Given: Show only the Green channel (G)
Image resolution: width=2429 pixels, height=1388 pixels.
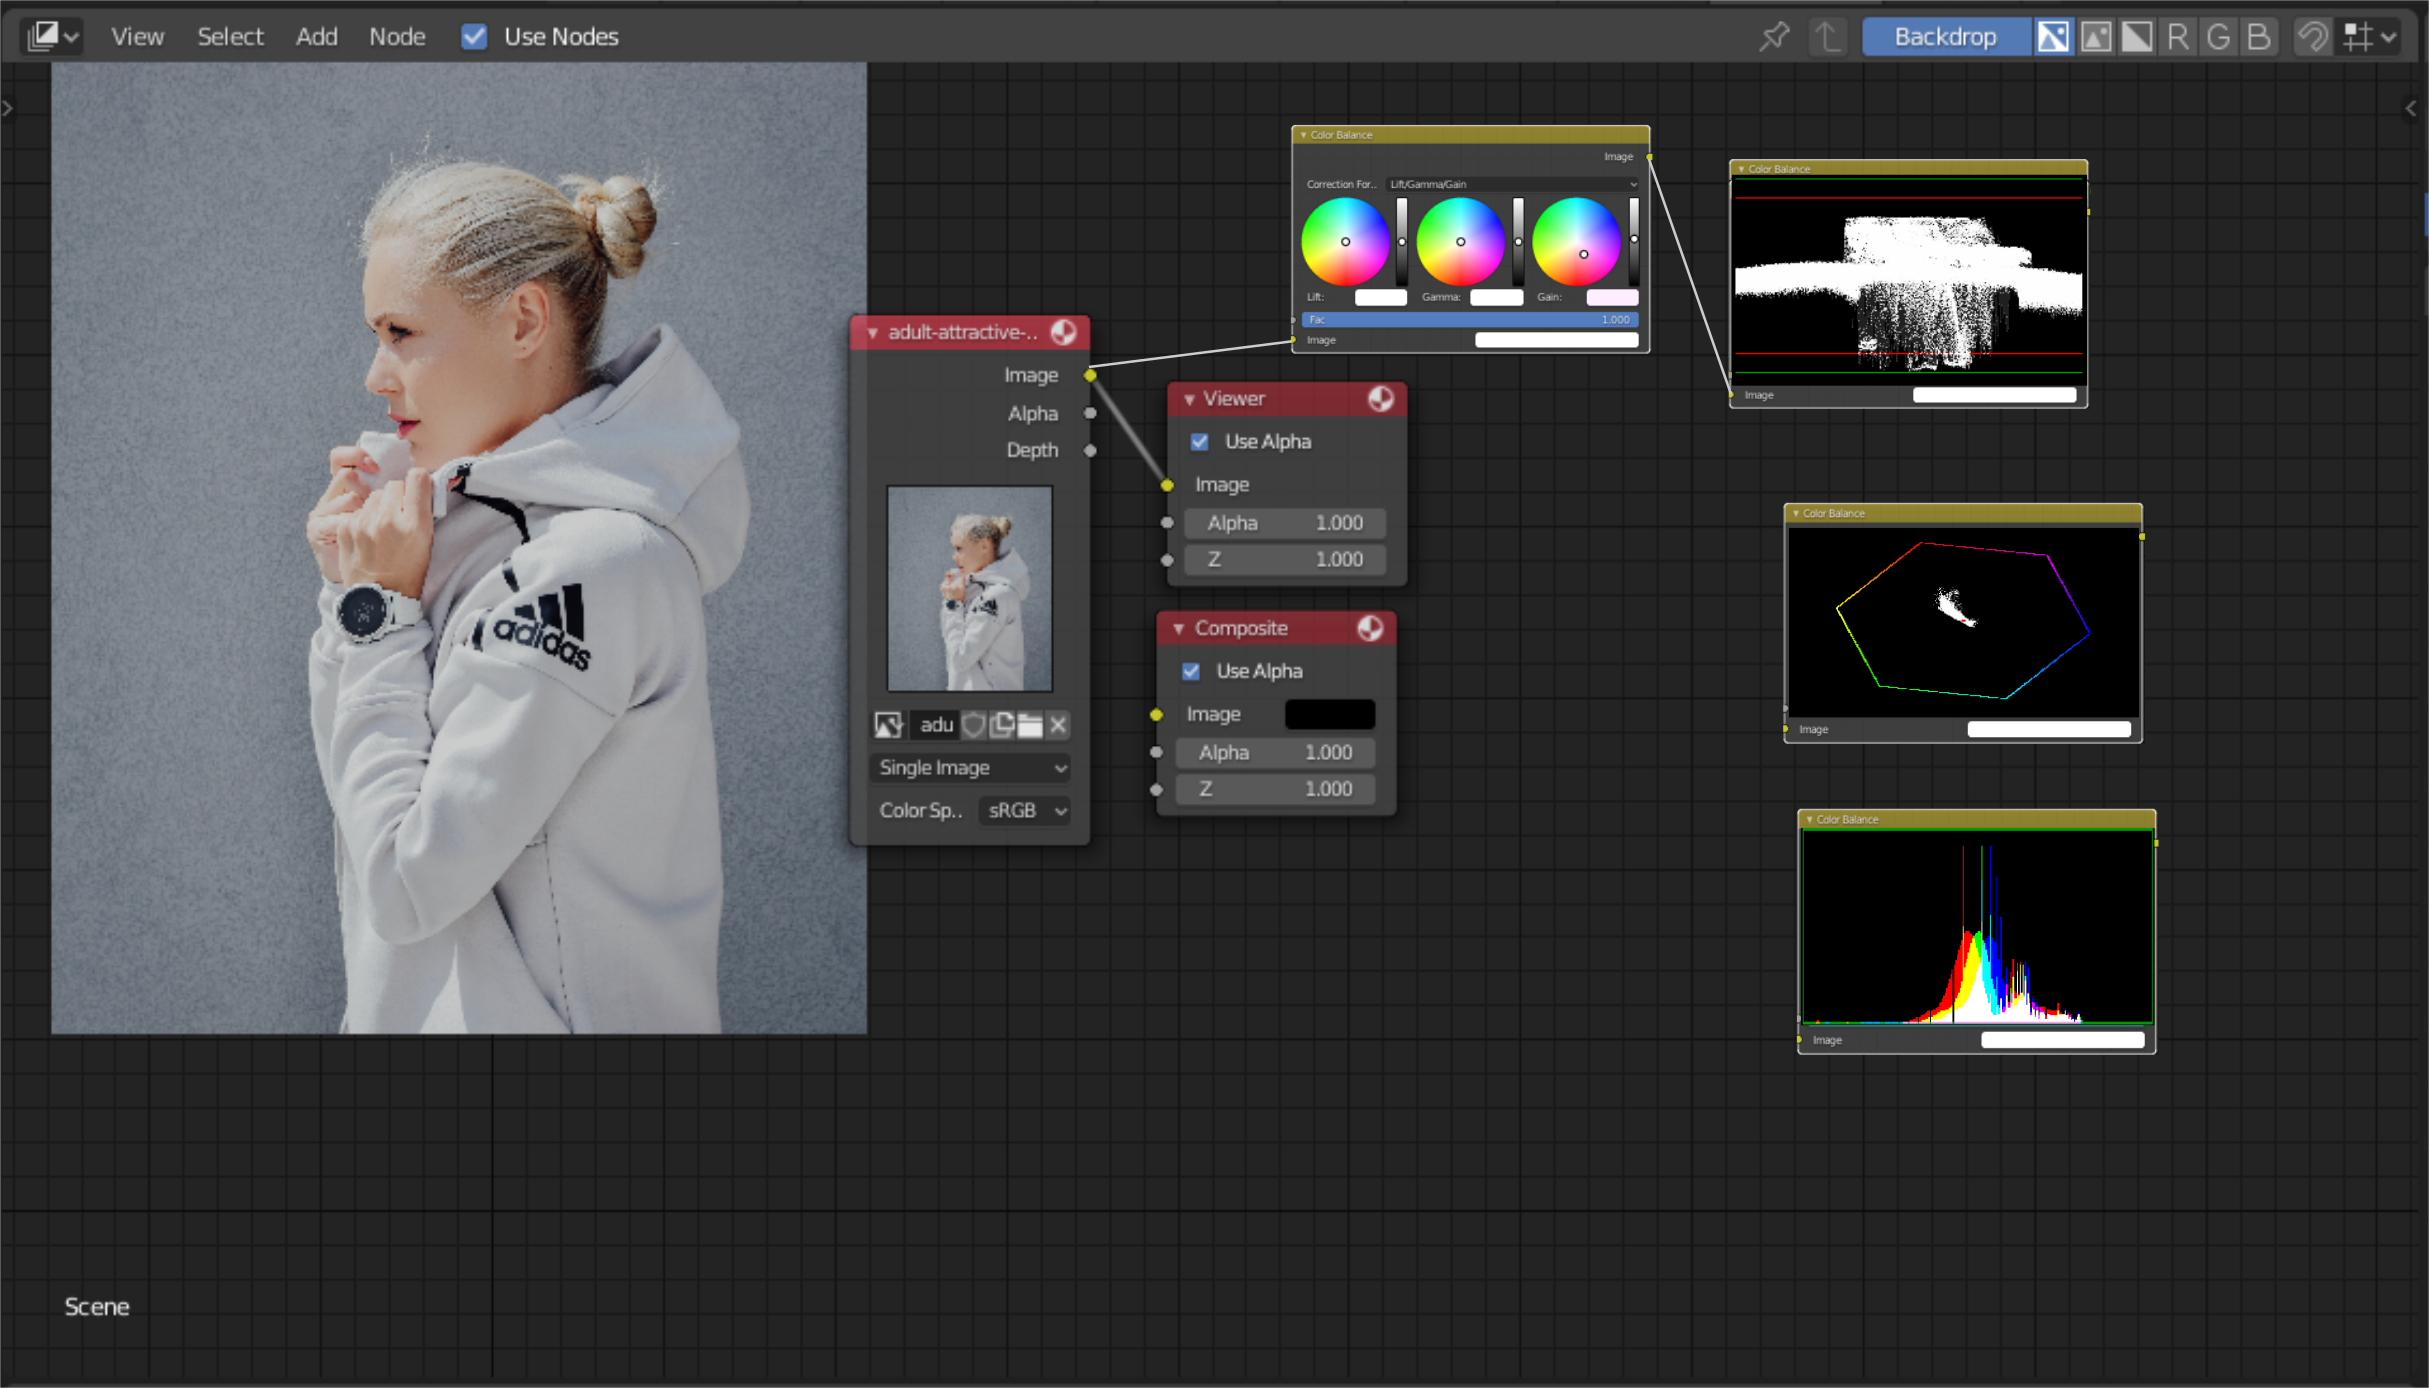Looking at the screenshot, I should point(2218,37).
